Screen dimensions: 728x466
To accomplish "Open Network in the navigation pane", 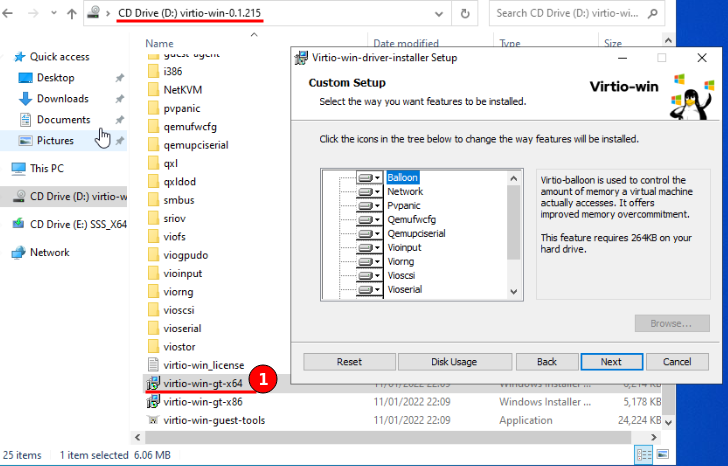I will tap(49, 252).
